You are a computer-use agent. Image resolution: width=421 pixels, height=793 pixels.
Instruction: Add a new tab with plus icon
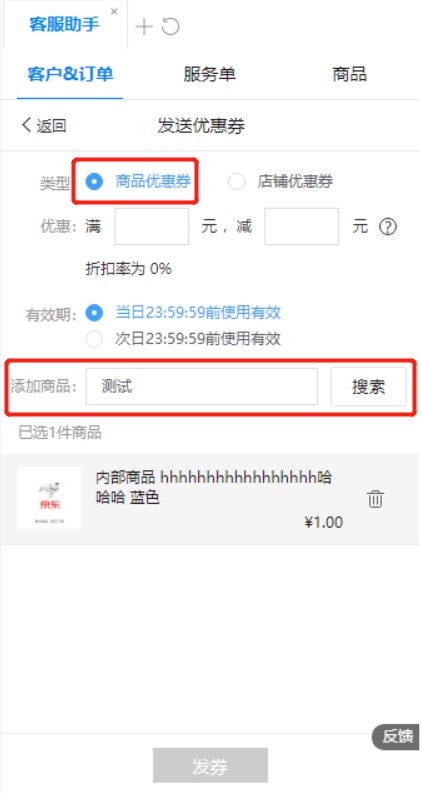(x=144, y=26)
